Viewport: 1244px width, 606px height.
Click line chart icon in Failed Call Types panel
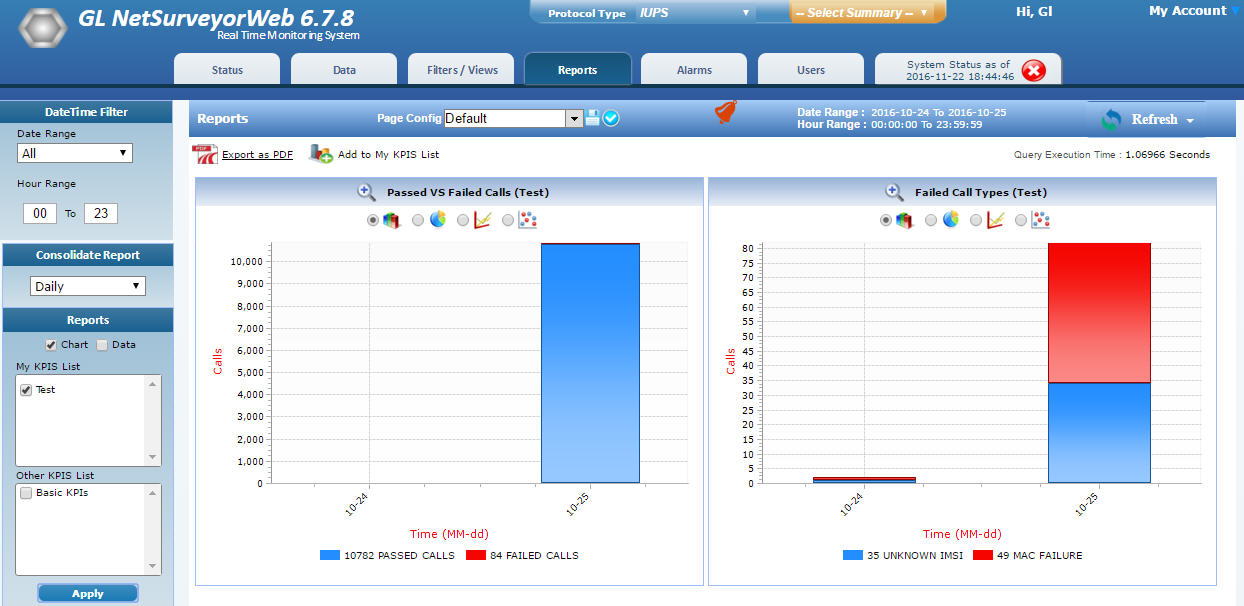996,220
